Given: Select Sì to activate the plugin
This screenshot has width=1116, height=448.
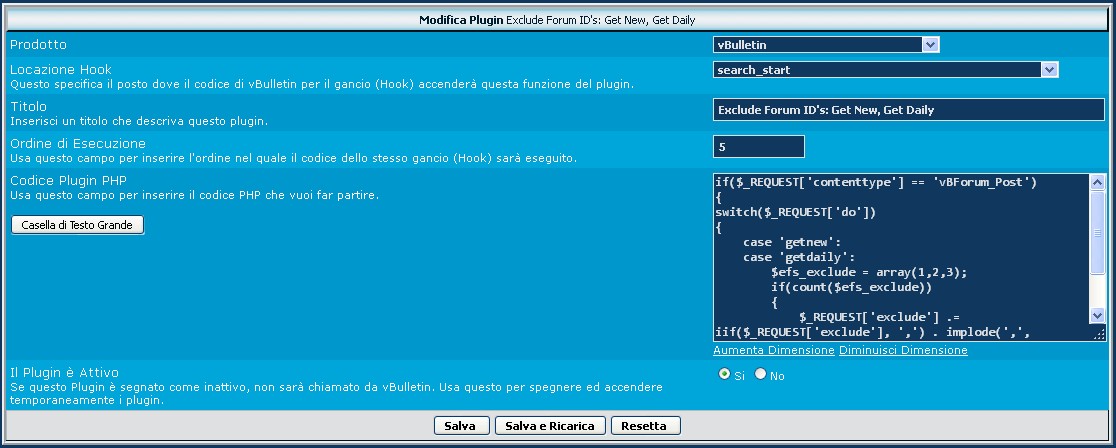Looking at the screenshot, I should (725, 374).
